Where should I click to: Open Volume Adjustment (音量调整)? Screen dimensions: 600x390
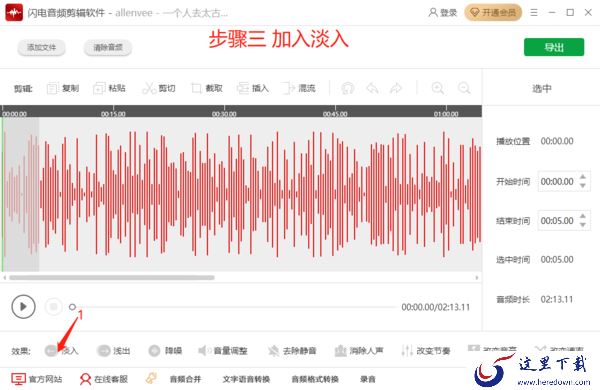pos(223,351)
